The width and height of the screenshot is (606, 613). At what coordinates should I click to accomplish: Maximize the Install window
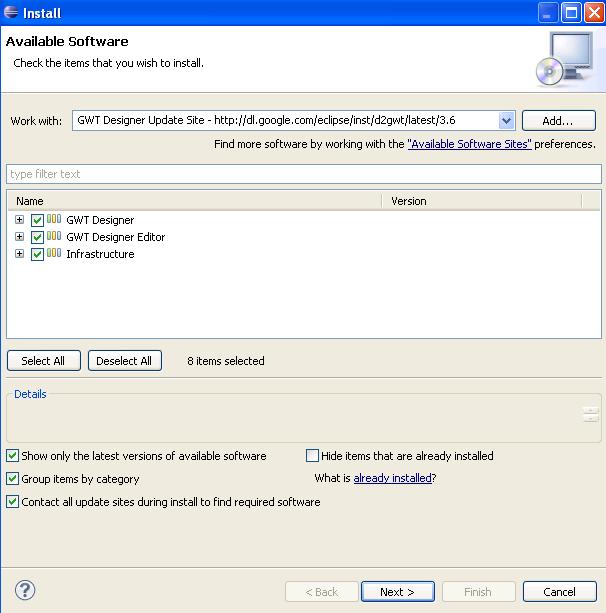tap(571, 13)
